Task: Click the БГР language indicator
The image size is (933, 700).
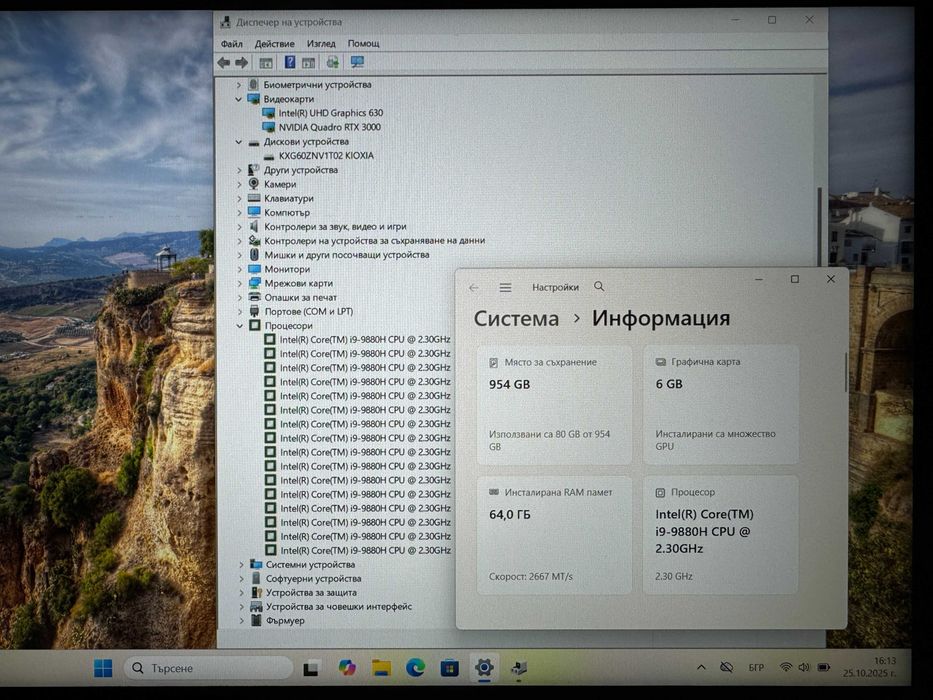Action: pos(756,668)
